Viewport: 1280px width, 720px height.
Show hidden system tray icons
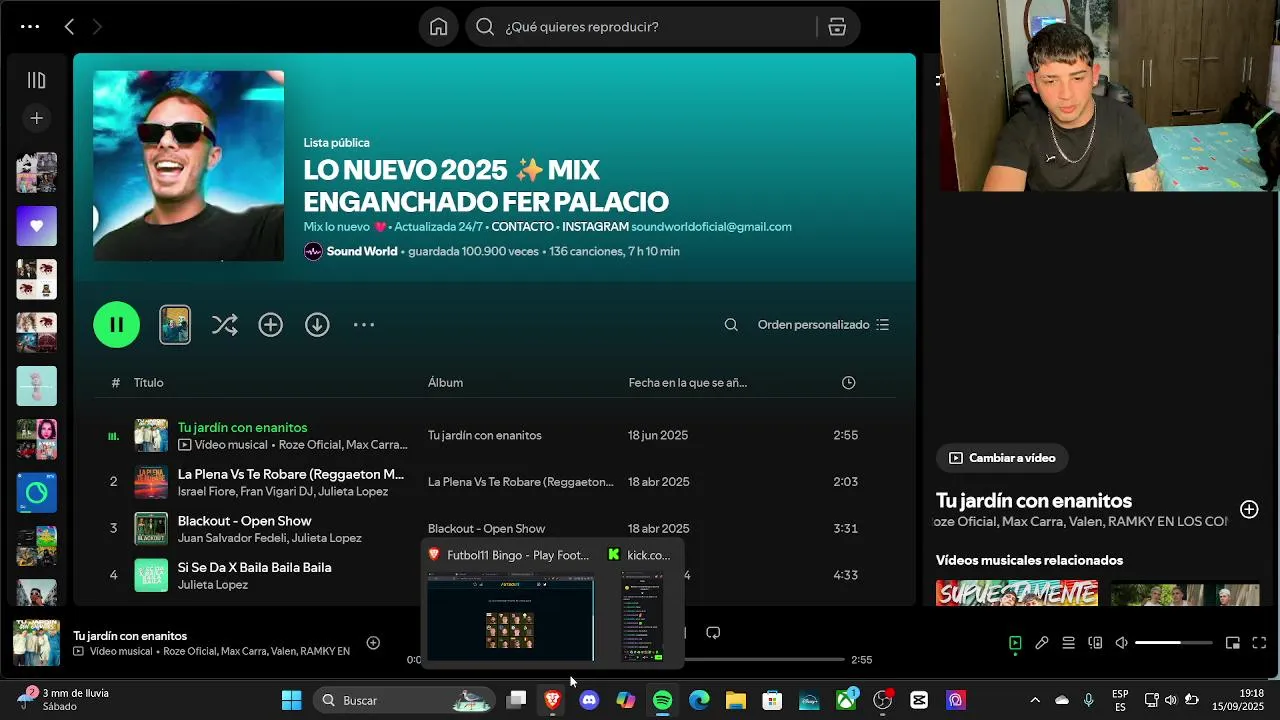tap(1034, 700)
